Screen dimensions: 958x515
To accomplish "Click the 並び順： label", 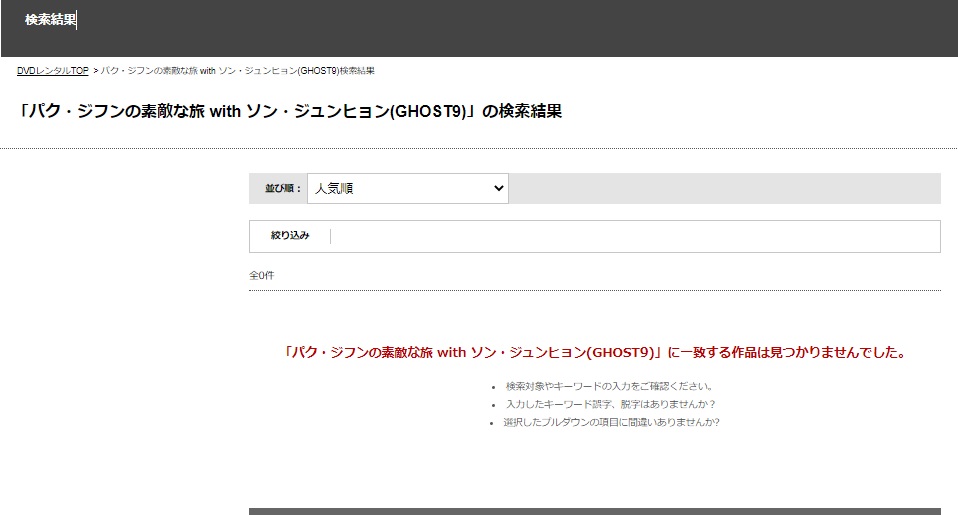I will pyautogui.click(x=283, y=189).
